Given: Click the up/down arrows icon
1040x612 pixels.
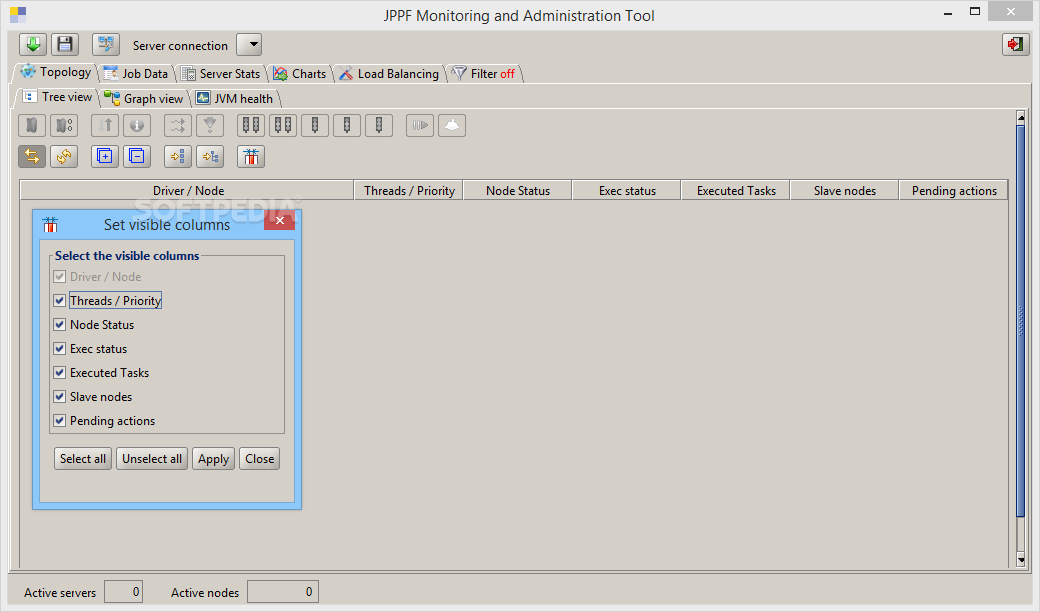Looking at the screenshot, I should [x=105, y=125].
